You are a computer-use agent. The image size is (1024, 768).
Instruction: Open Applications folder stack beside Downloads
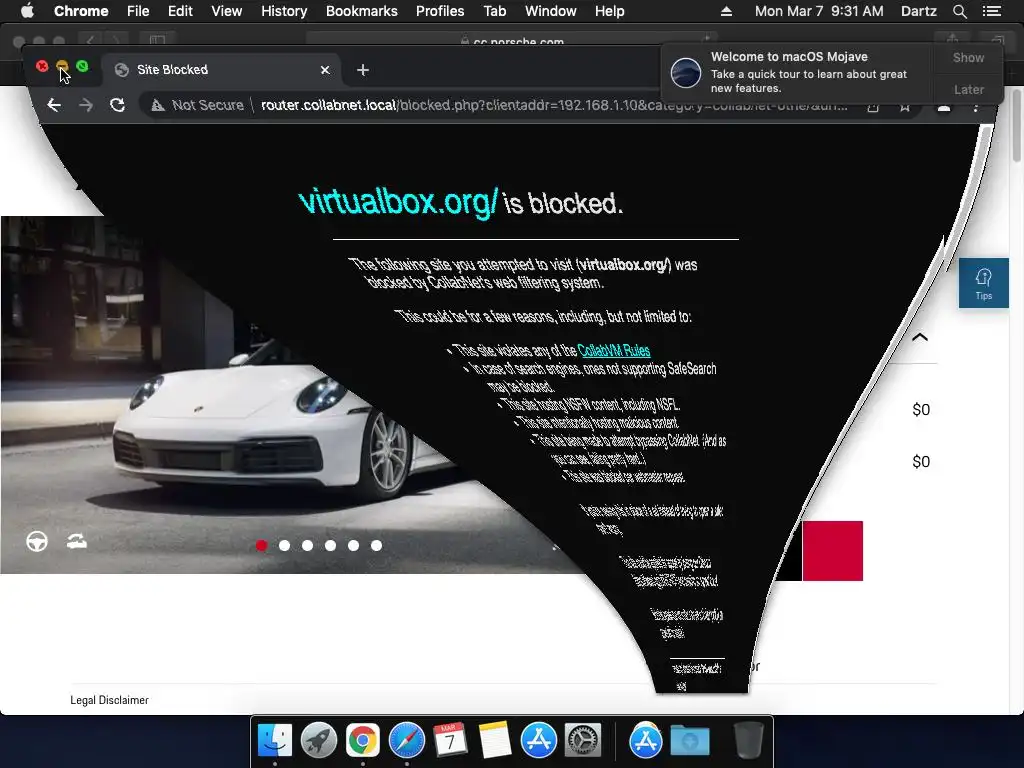pyautogui.click(x=645, y=741)
